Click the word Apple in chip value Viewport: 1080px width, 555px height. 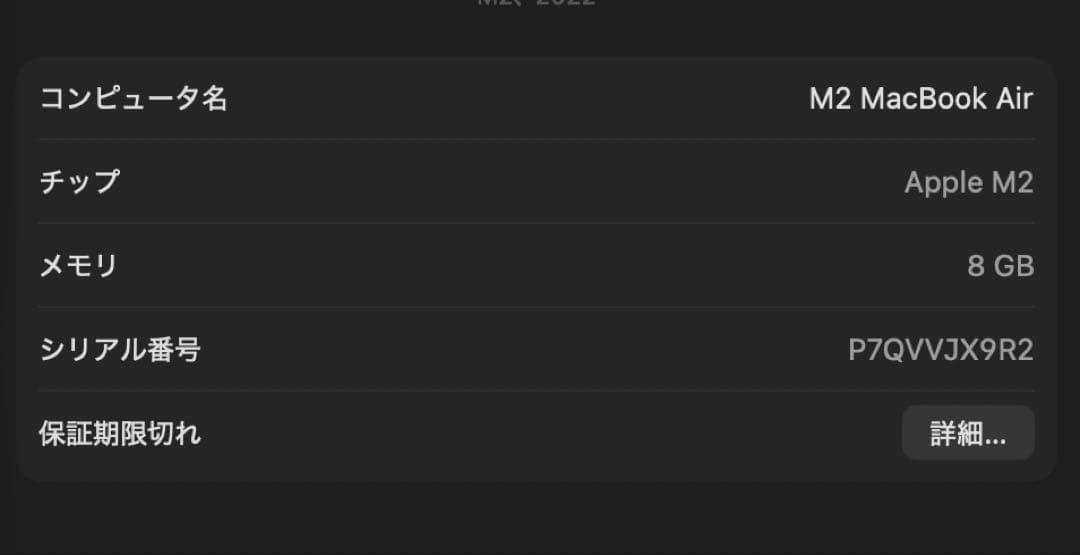coord(943,182)
